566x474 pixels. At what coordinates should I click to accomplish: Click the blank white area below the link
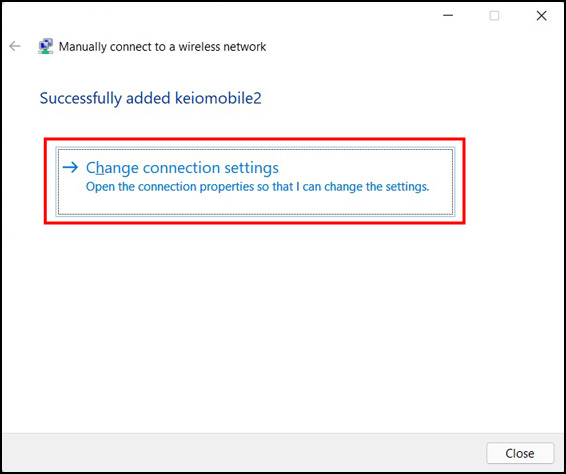[282, 325]
